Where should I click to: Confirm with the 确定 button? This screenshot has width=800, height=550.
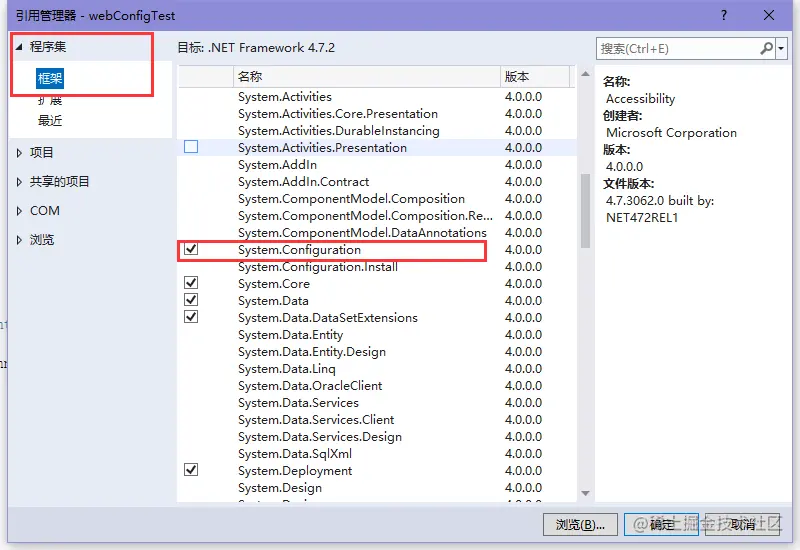tap(661, 524)
